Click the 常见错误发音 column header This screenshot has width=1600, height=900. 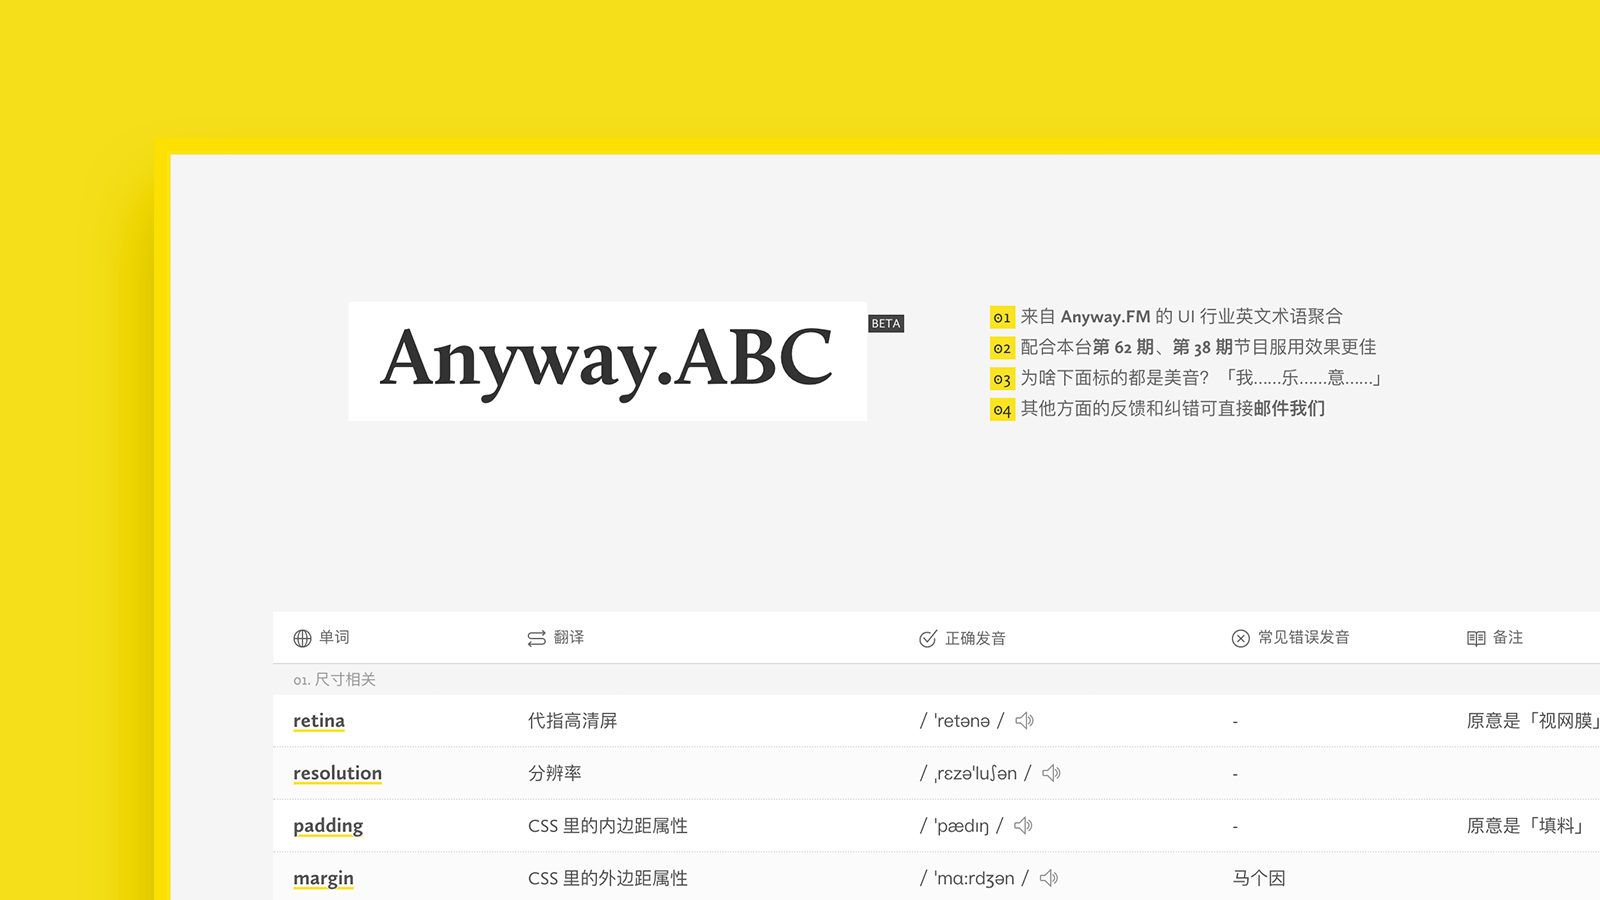(x=1304, y=637)
